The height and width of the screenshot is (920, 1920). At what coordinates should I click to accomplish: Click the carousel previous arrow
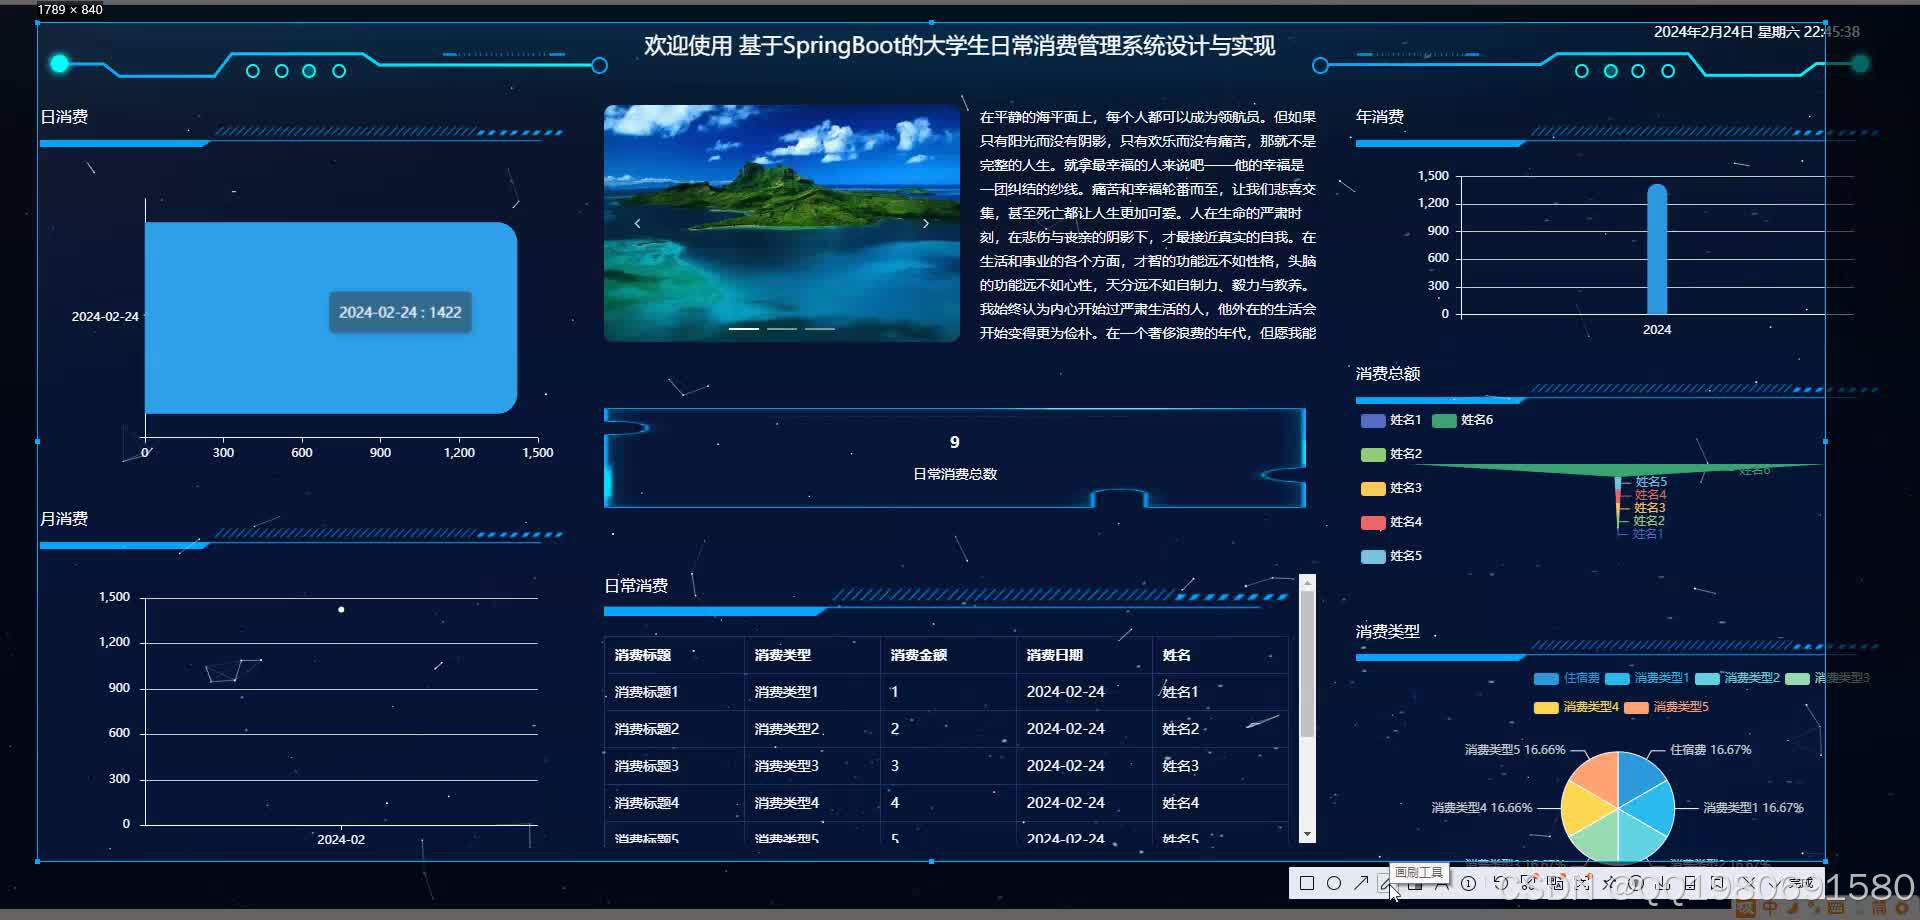click(x=638, y=223)
